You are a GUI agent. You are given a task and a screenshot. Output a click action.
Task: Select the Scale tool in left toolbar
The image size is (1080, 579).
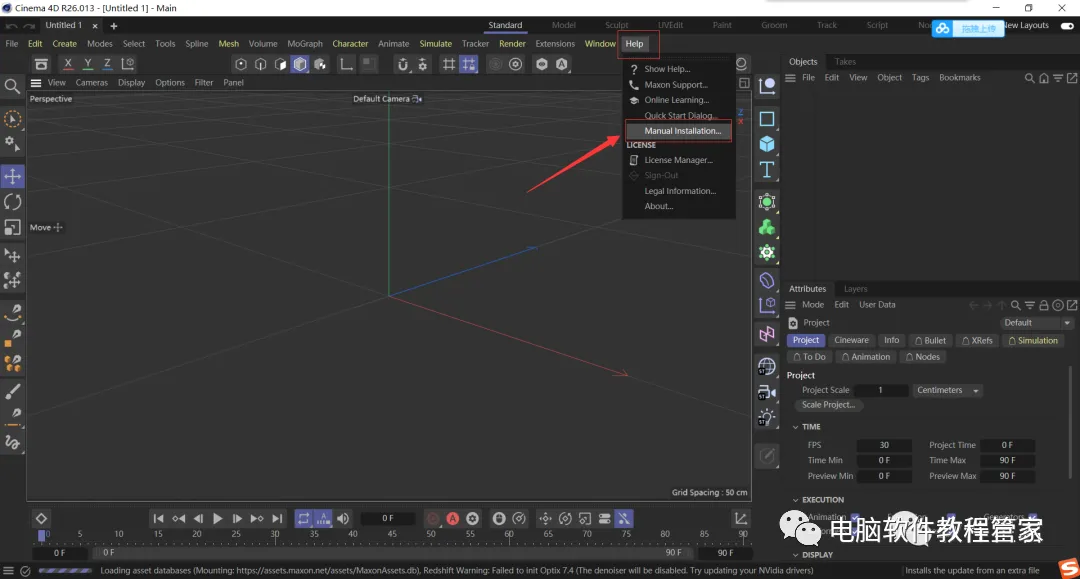12,227
